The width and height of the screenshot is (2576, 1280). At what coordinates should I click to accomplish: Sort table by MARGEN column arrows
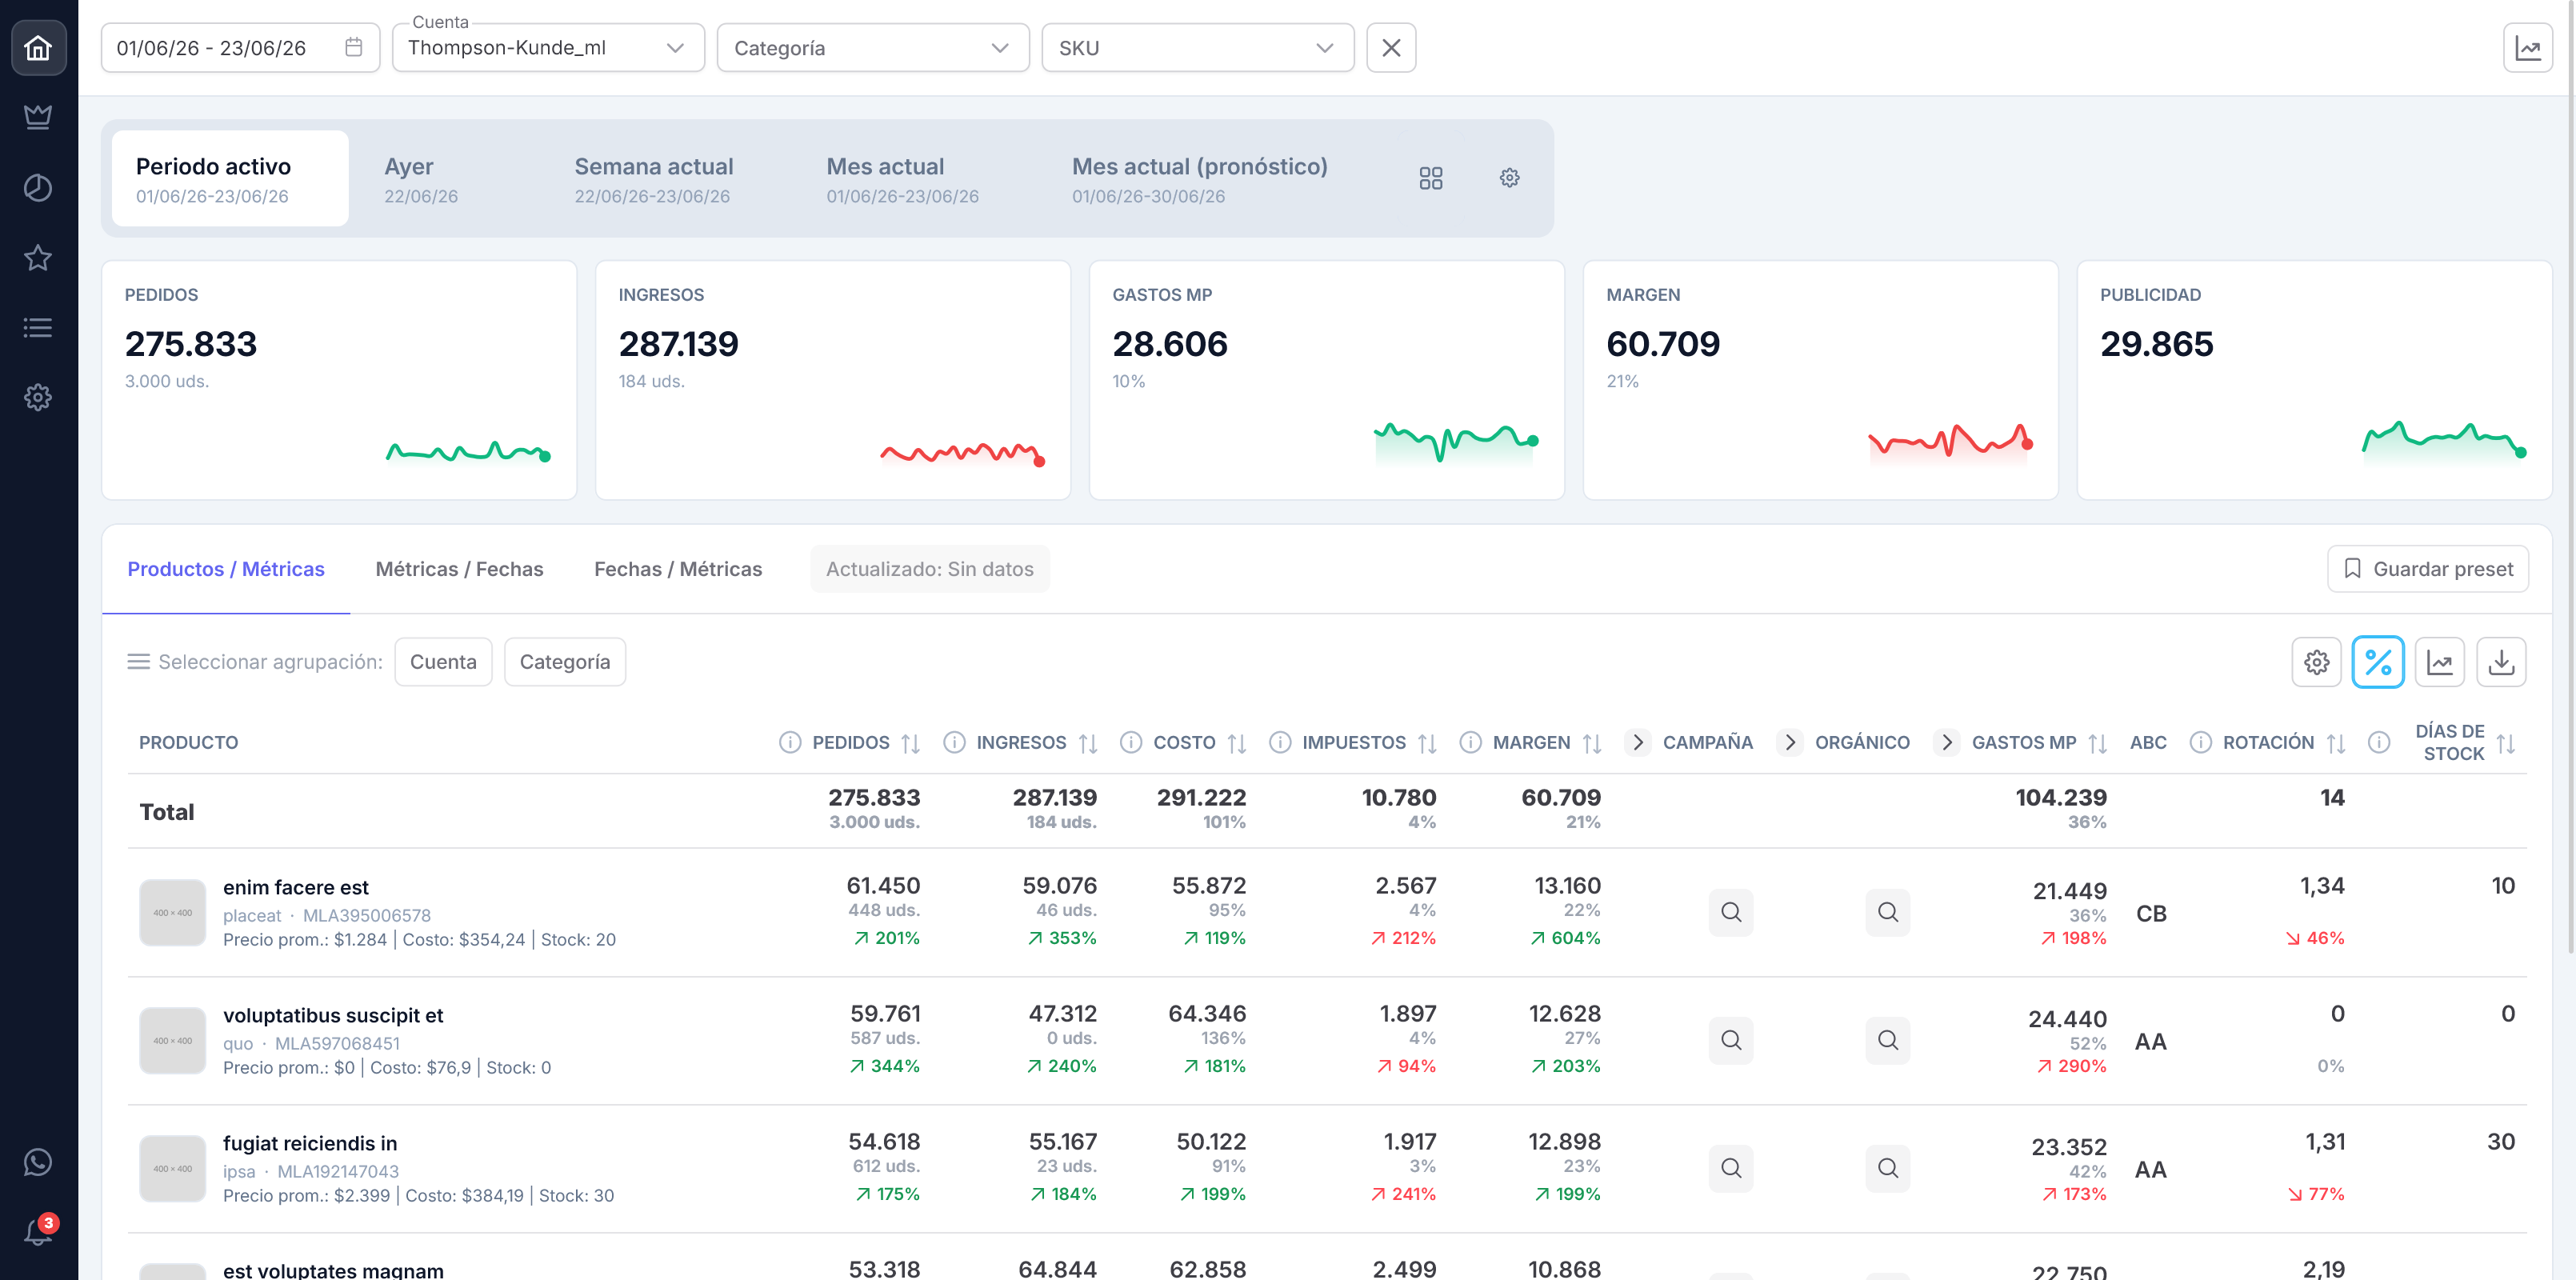click(1592, 743)
